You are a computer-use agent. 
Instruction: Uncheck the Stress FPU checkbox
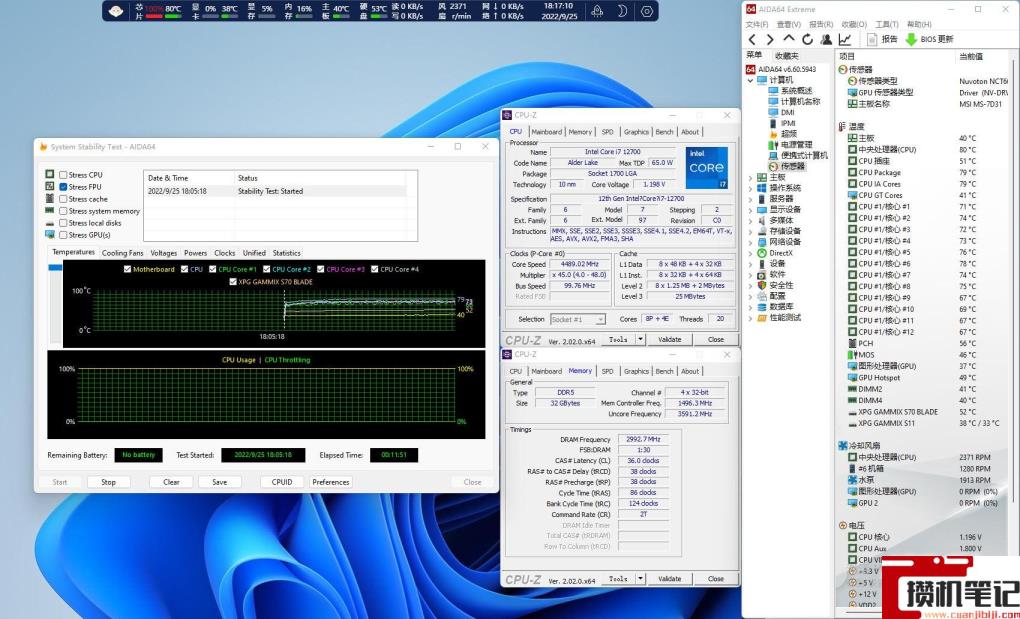coord(63,187)
